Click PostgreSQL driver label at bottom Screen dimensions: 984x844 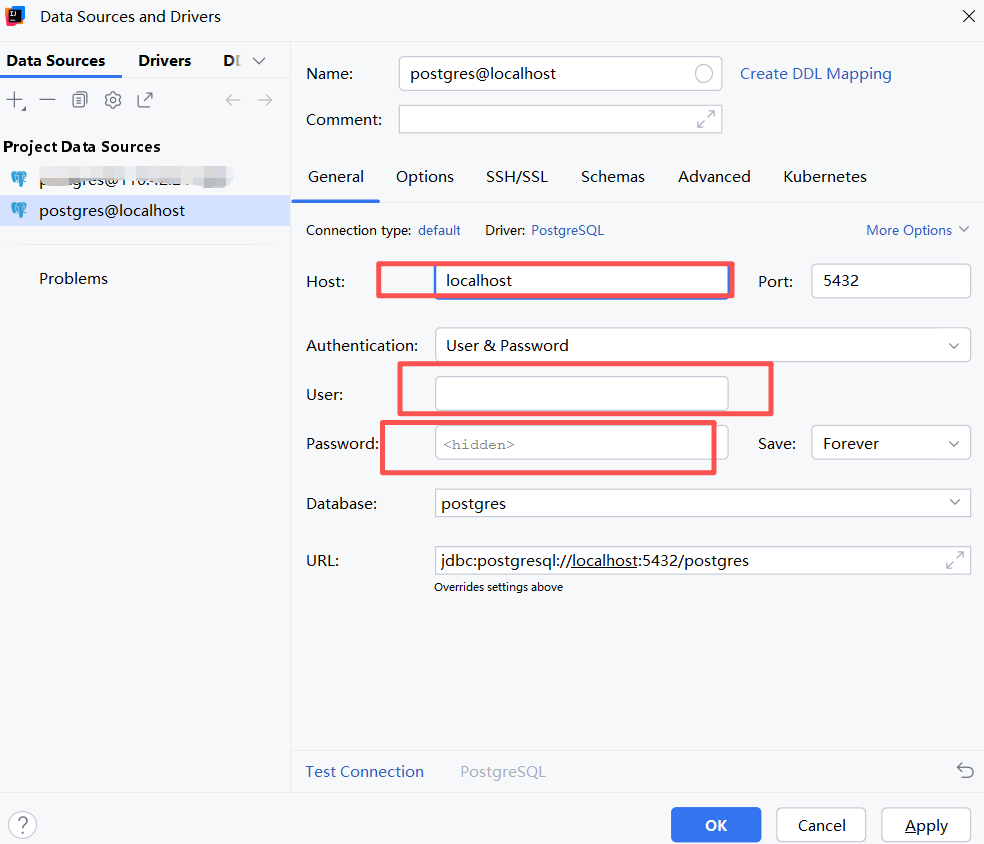point(503,771)
